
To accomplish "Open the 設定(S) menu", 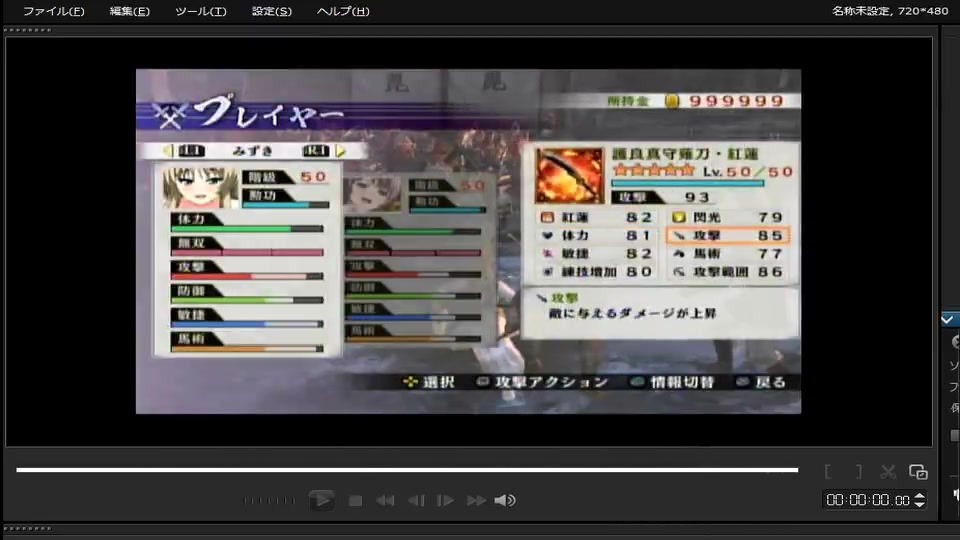I will coord(272,11).
